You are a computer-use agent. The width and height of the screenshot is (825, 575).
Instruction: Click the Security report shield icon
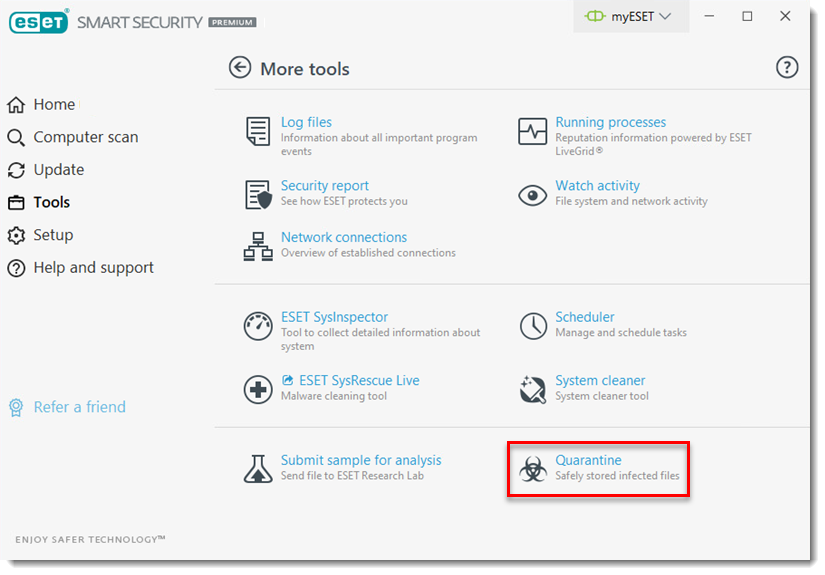258,195
